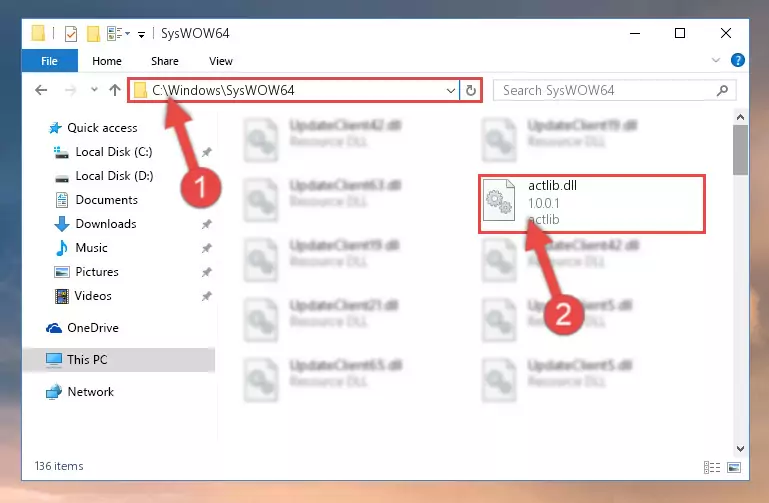Click the address bar path C:\Windows\SysWOW64
Image resolution: width=769 pixels, height=503 pixels.
click(x=223, y=90)
